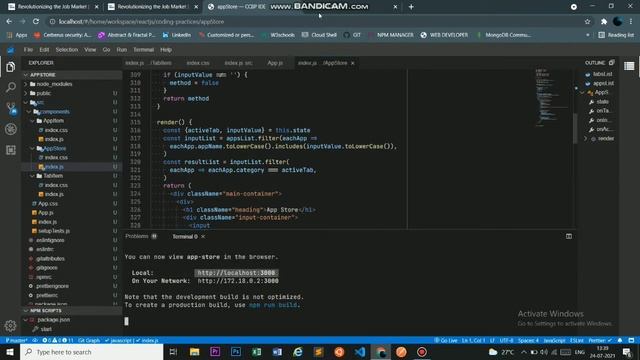The width and height of the screenshot is (640, 360).
Task: Open Sublime Text from the taskbar
Action: pyautogui.click(x=318, y=352)
